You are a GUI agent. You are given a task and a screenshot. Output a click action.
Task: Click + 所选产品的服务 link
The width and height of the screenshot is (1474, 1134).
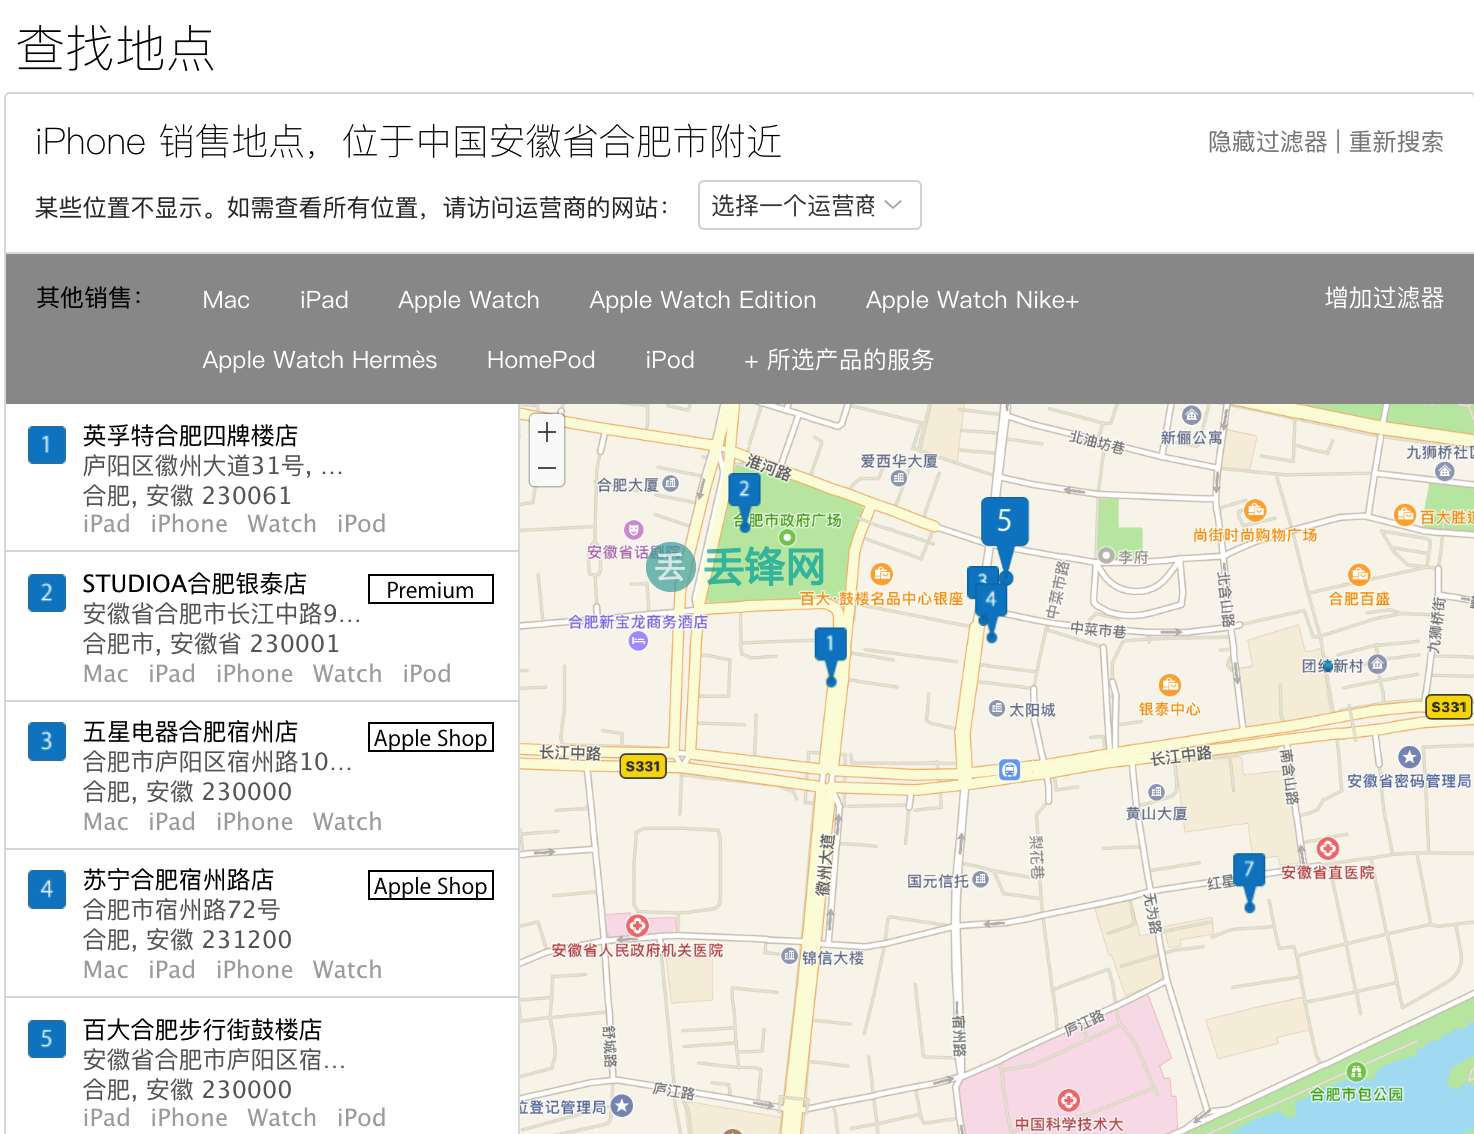point(839,360)
